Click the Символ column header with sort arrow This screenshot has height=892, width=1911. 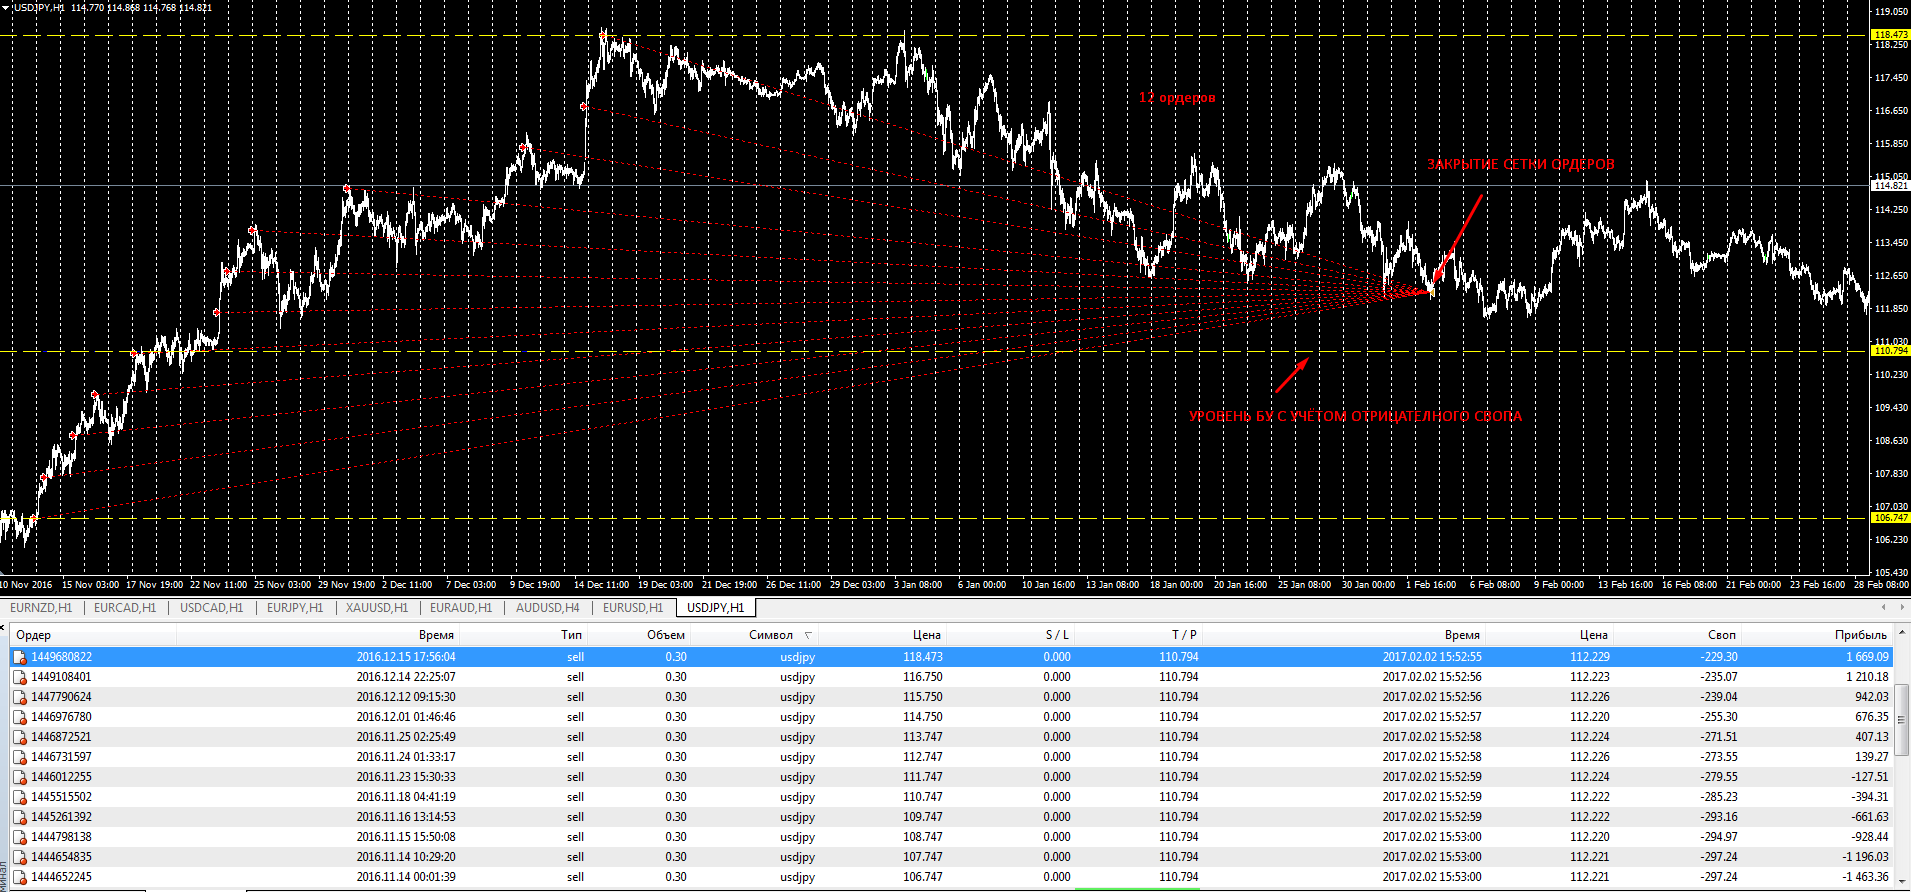point(755,634)
